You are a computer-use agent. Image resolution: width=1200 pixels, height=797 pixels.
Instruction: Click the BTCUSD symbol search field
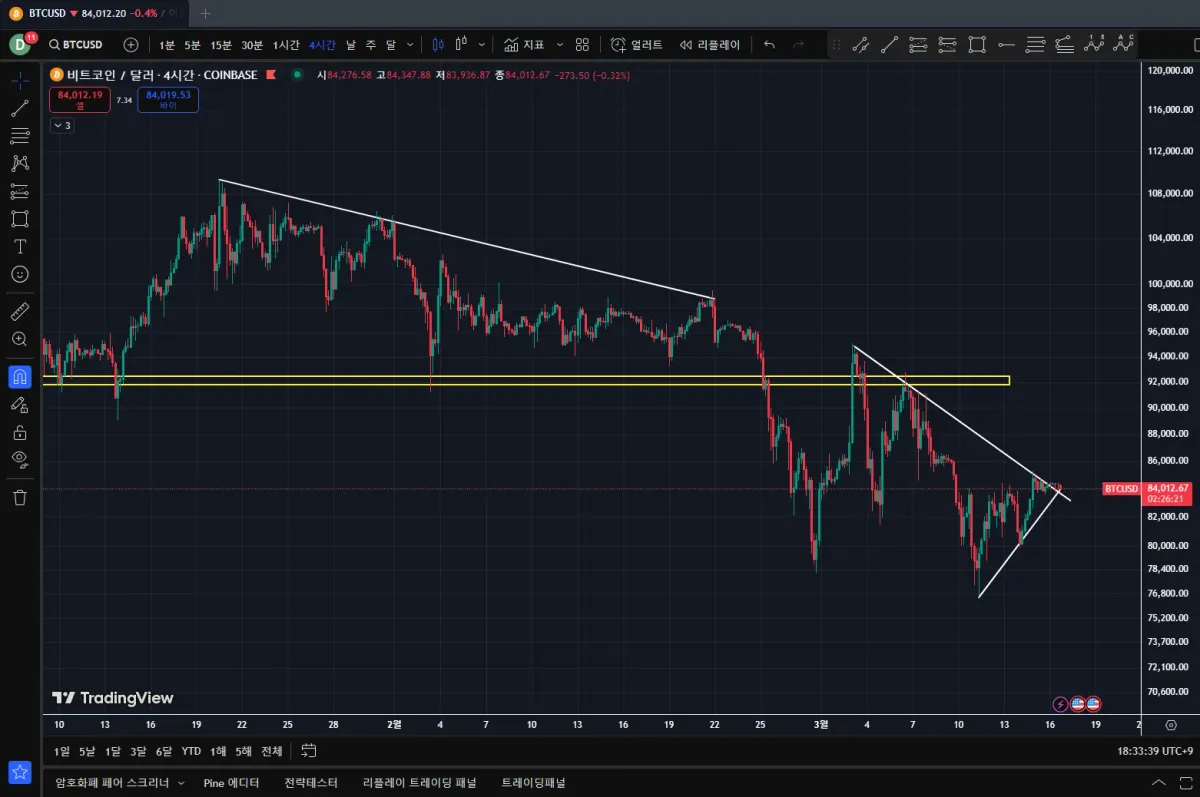click(x=78, y=44)
